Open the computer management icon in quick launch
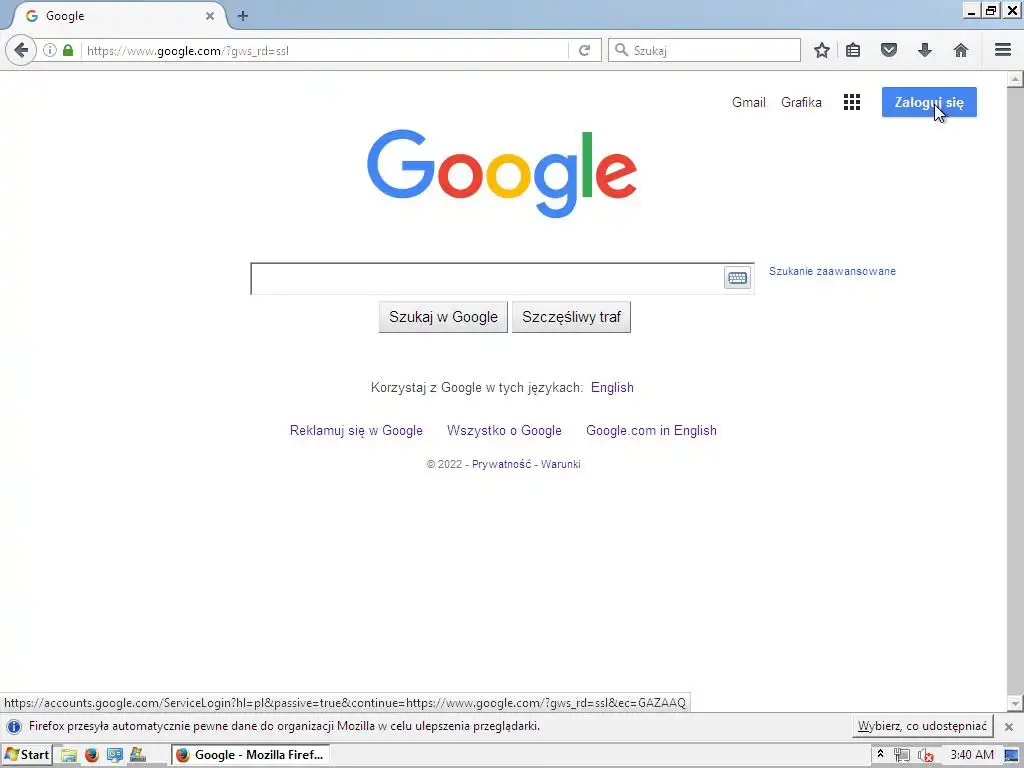Image resolution: width=1024 pixels, height=768 pixels. 114,755
